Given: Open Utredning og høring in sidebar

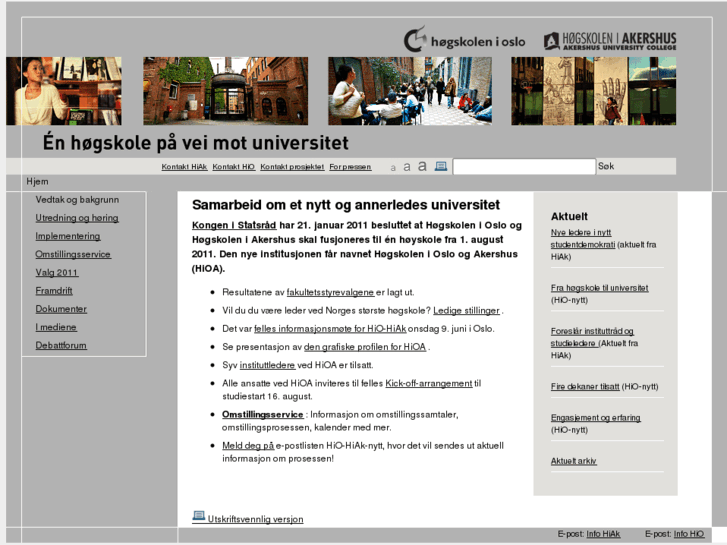Looking at the screenshot, I should click(77, 218).
